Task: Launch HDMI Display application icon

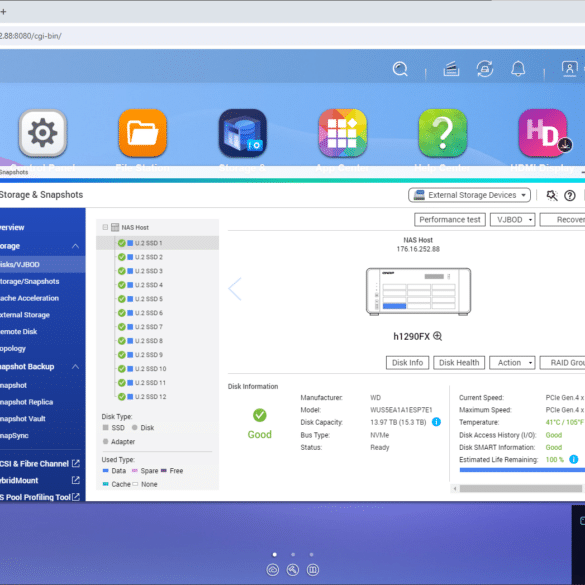Action: [542, 133]
